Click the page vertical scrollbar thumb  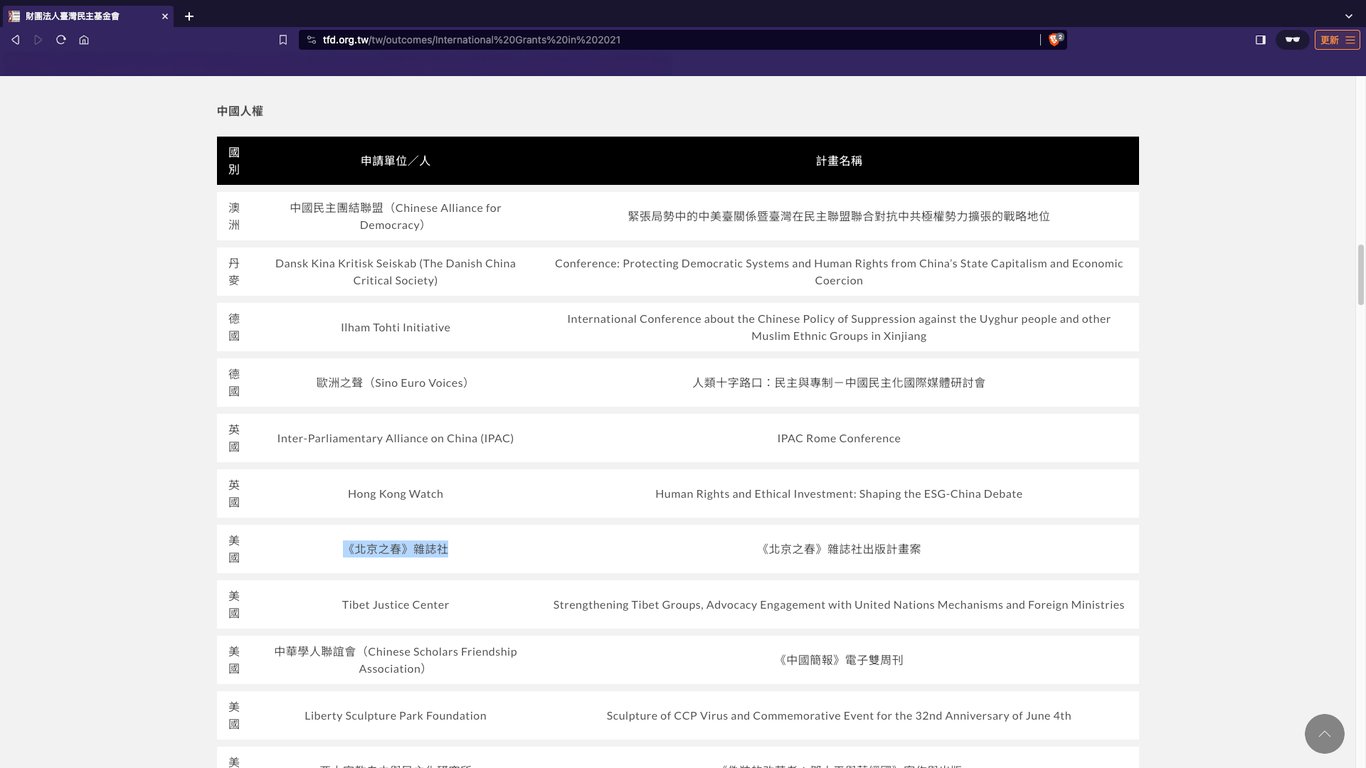(1360, 274)
